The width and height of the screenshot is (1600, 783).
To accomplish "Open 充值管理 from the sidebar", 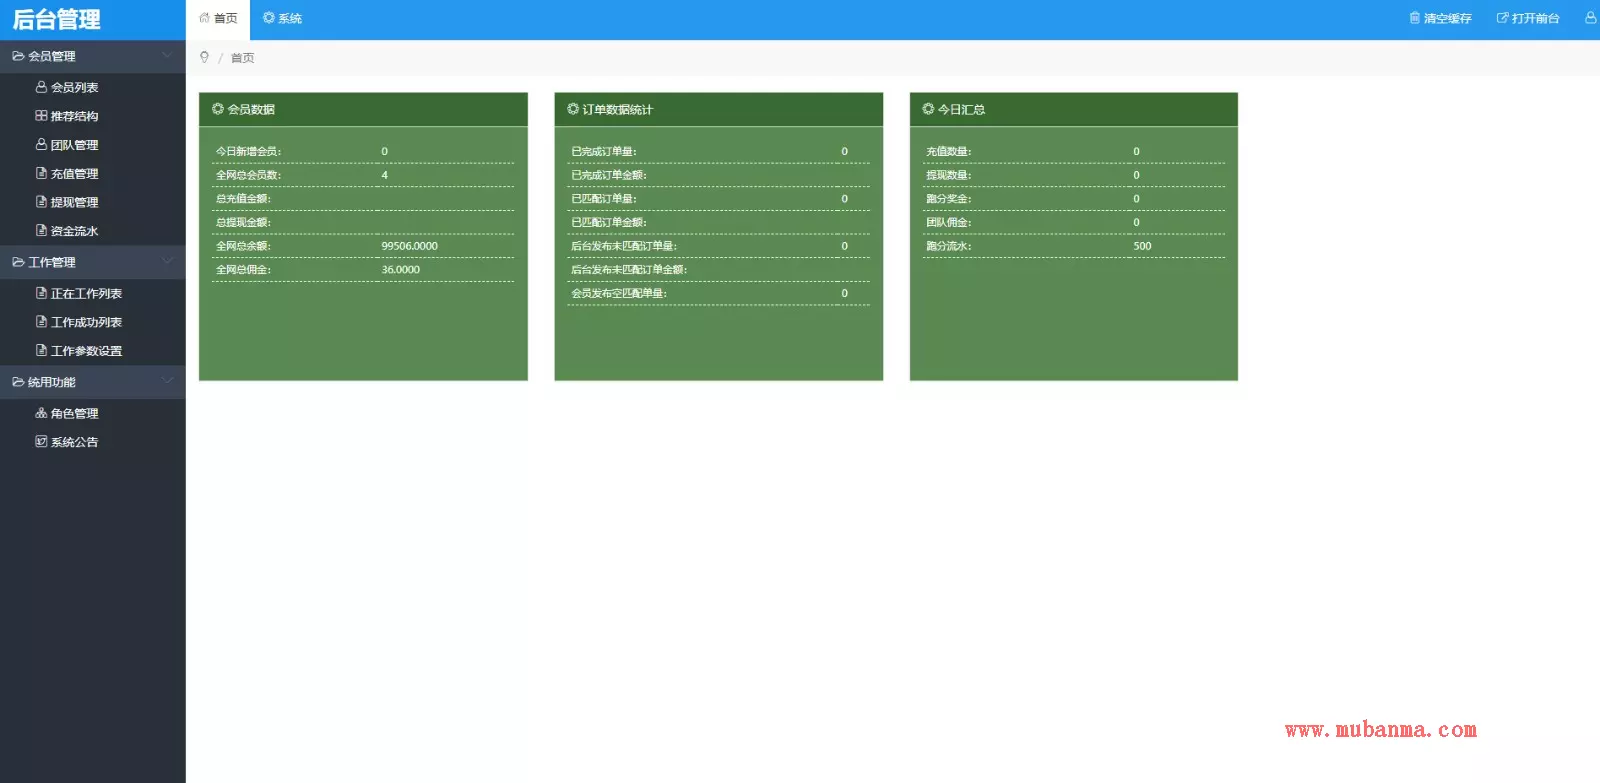I will tap(74, 174).
